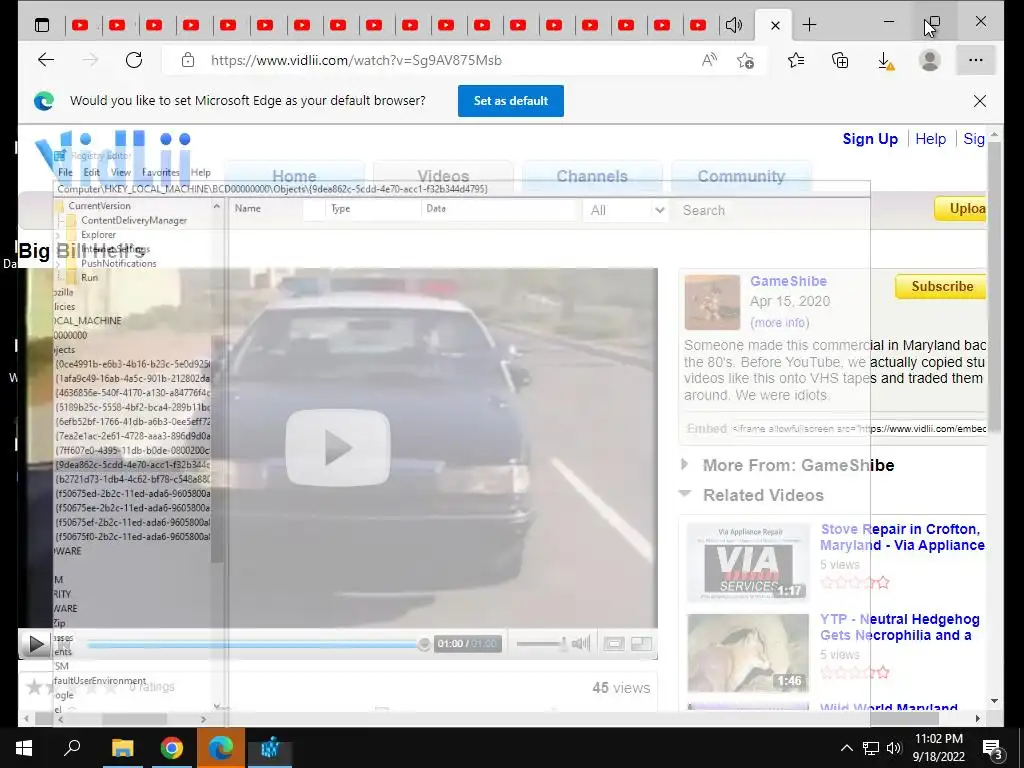Open the GameShibe channel link

point(788,281)
